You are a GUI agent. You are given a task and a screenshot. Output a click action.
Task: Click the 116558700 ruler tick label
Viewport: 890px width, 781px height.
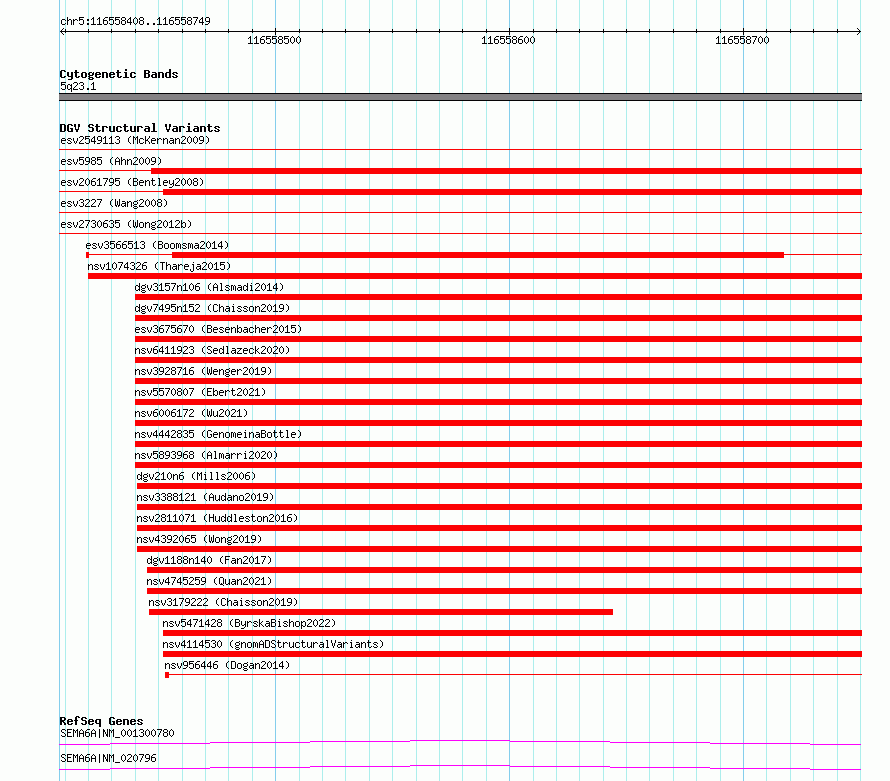pyautogui.click(x=742, y=40)
